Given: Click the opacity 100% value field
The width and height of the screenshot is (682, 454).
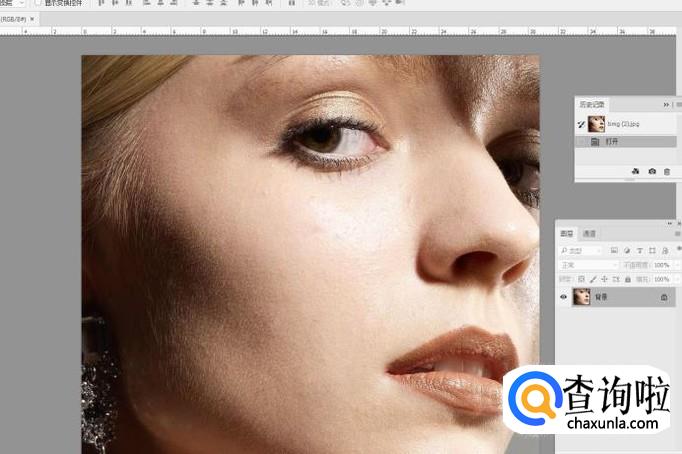Looking at the screenshot, I should pos(662,265).
